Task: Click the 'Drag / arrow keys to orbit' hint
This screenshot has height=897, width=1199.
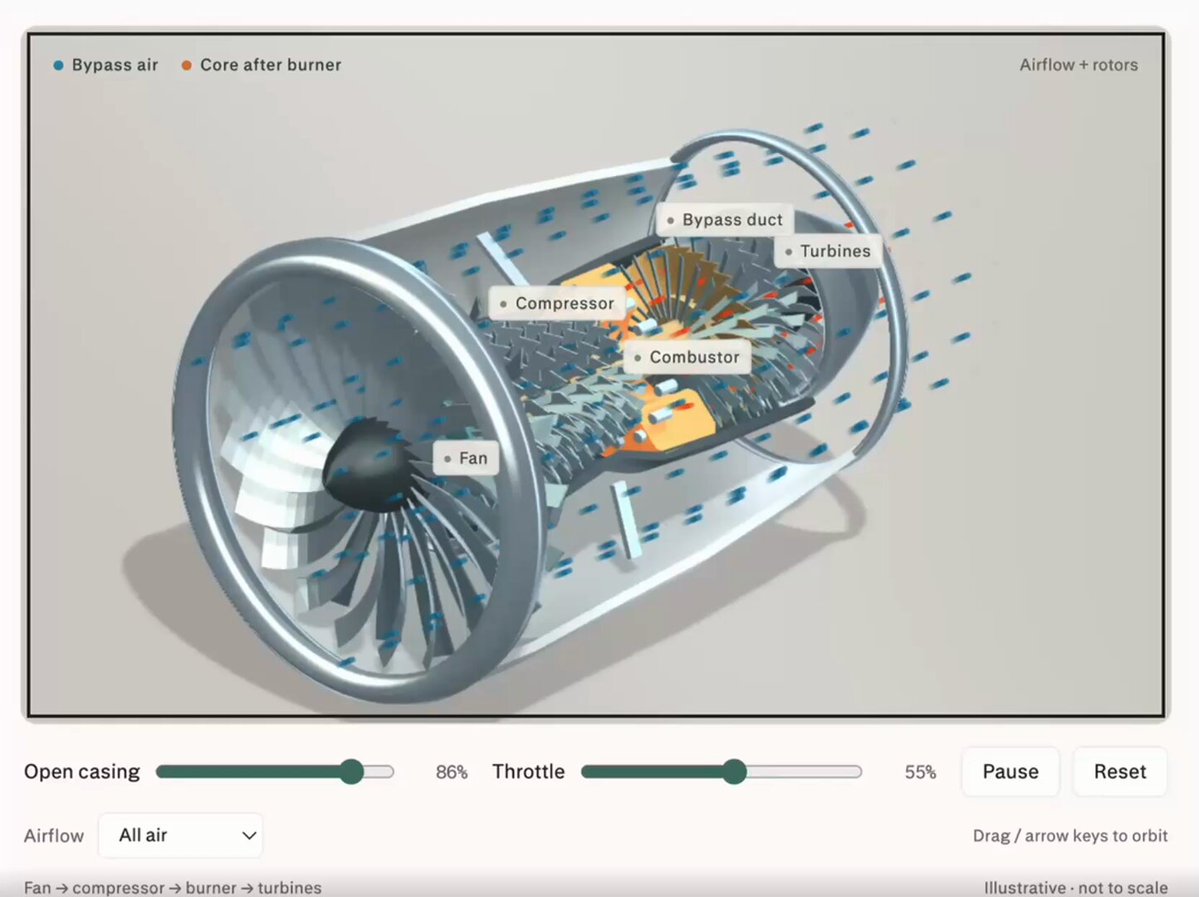Action: pyautogui.click(x=1070, y=836)
